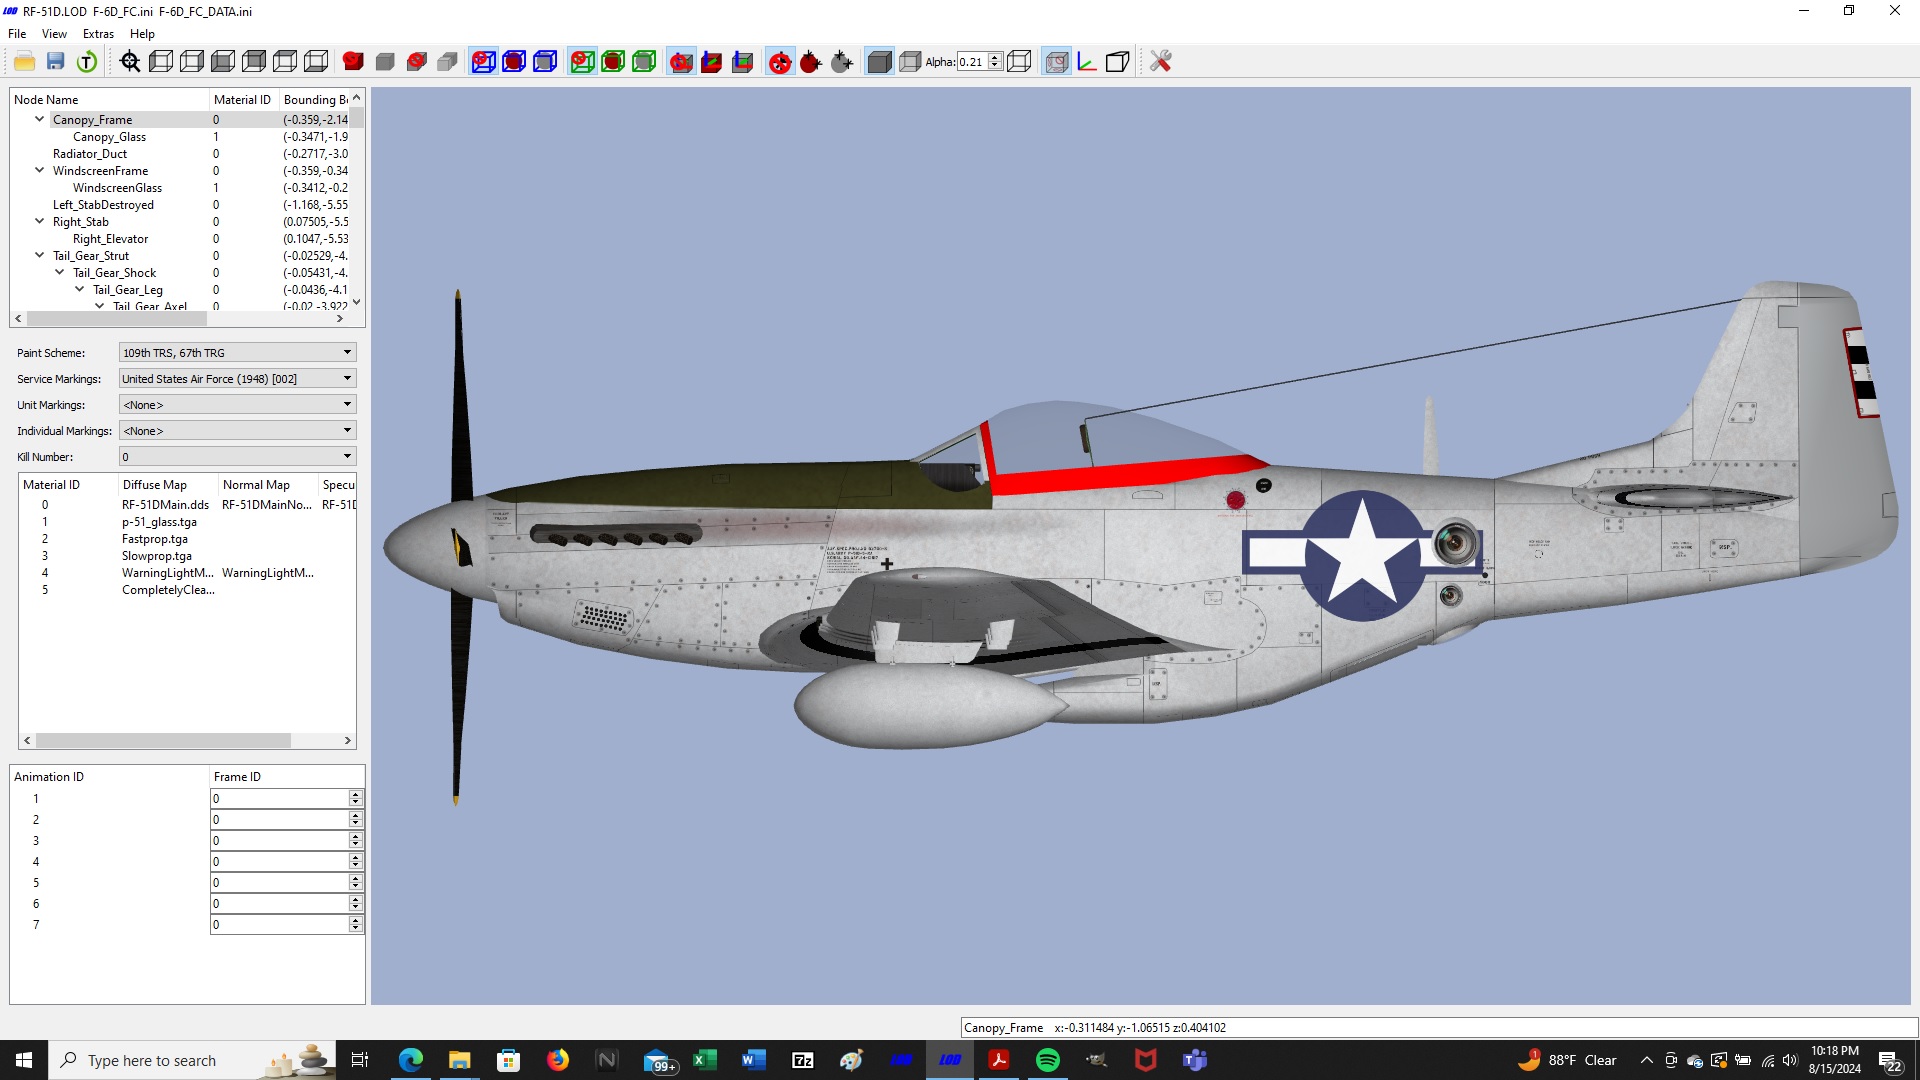Click the gray cube with axes icon
Screen dimensions: 1920x1080
pyautogui.click(x=743, y=62)
